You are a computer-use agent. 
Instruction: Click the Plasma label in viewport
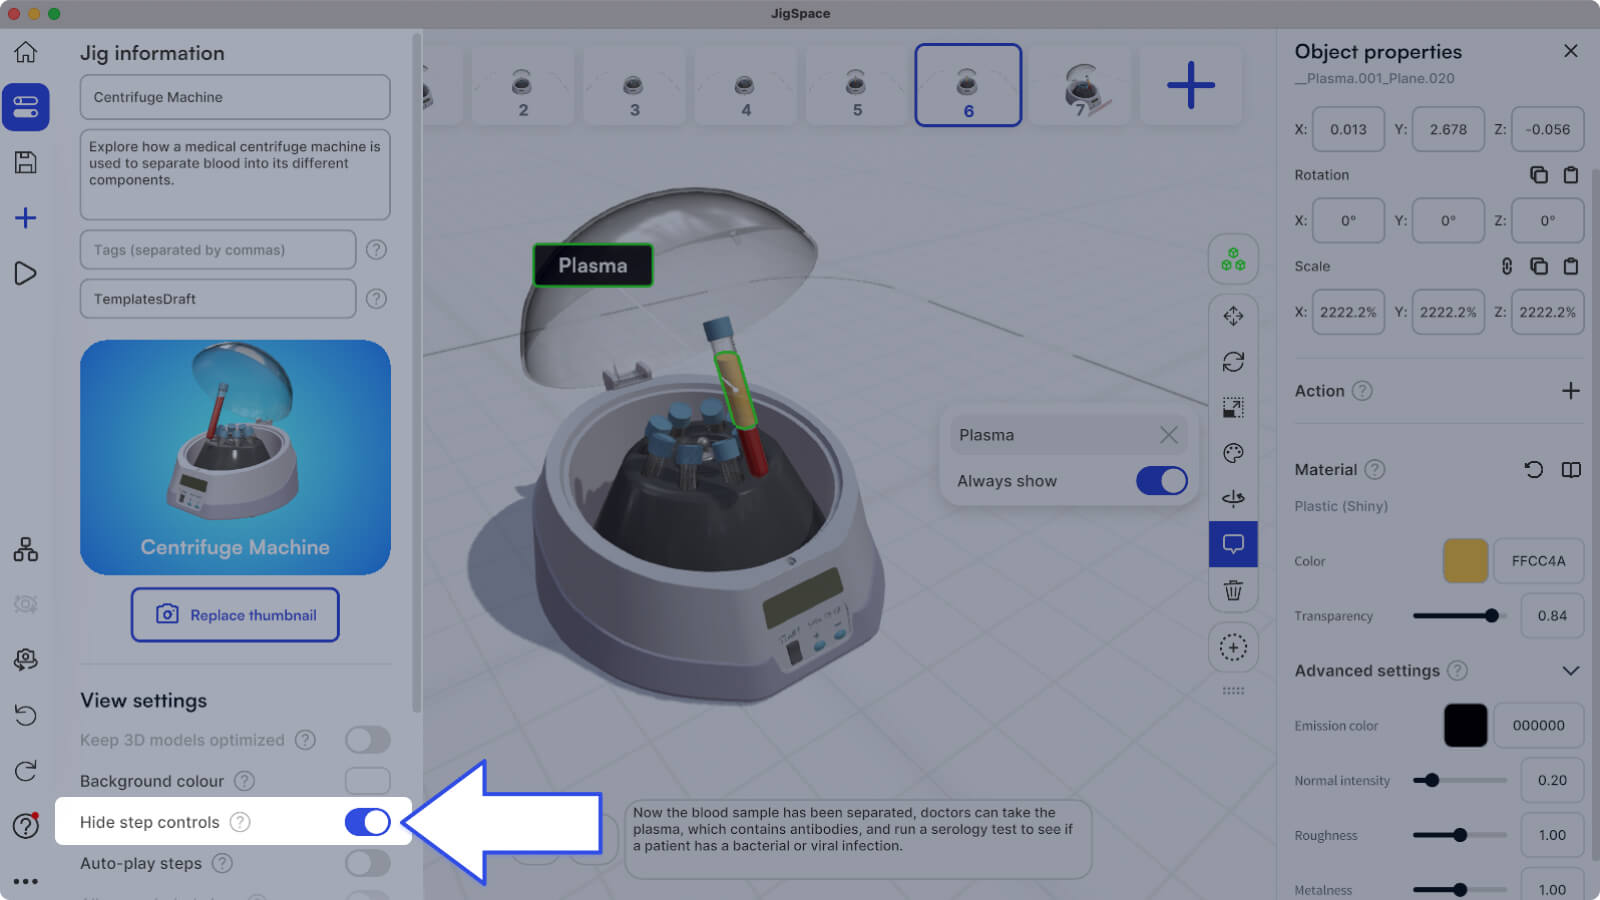593,266
